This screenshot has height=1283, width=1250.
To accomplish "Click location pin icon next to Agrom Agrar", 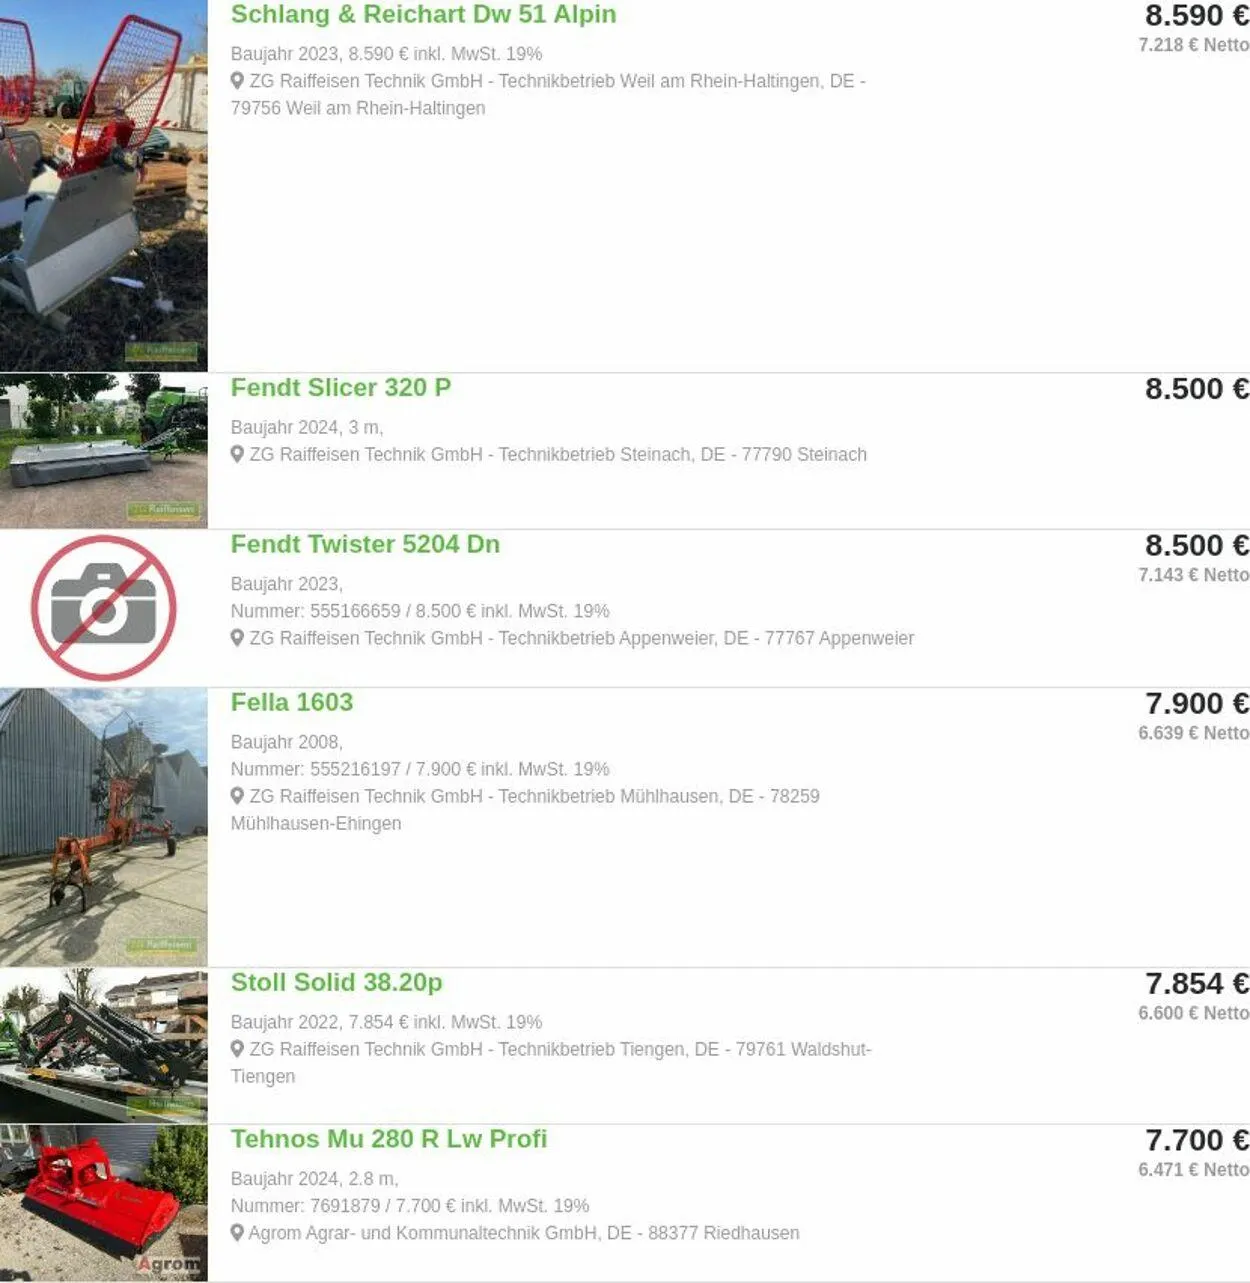I will point(237,1233).
